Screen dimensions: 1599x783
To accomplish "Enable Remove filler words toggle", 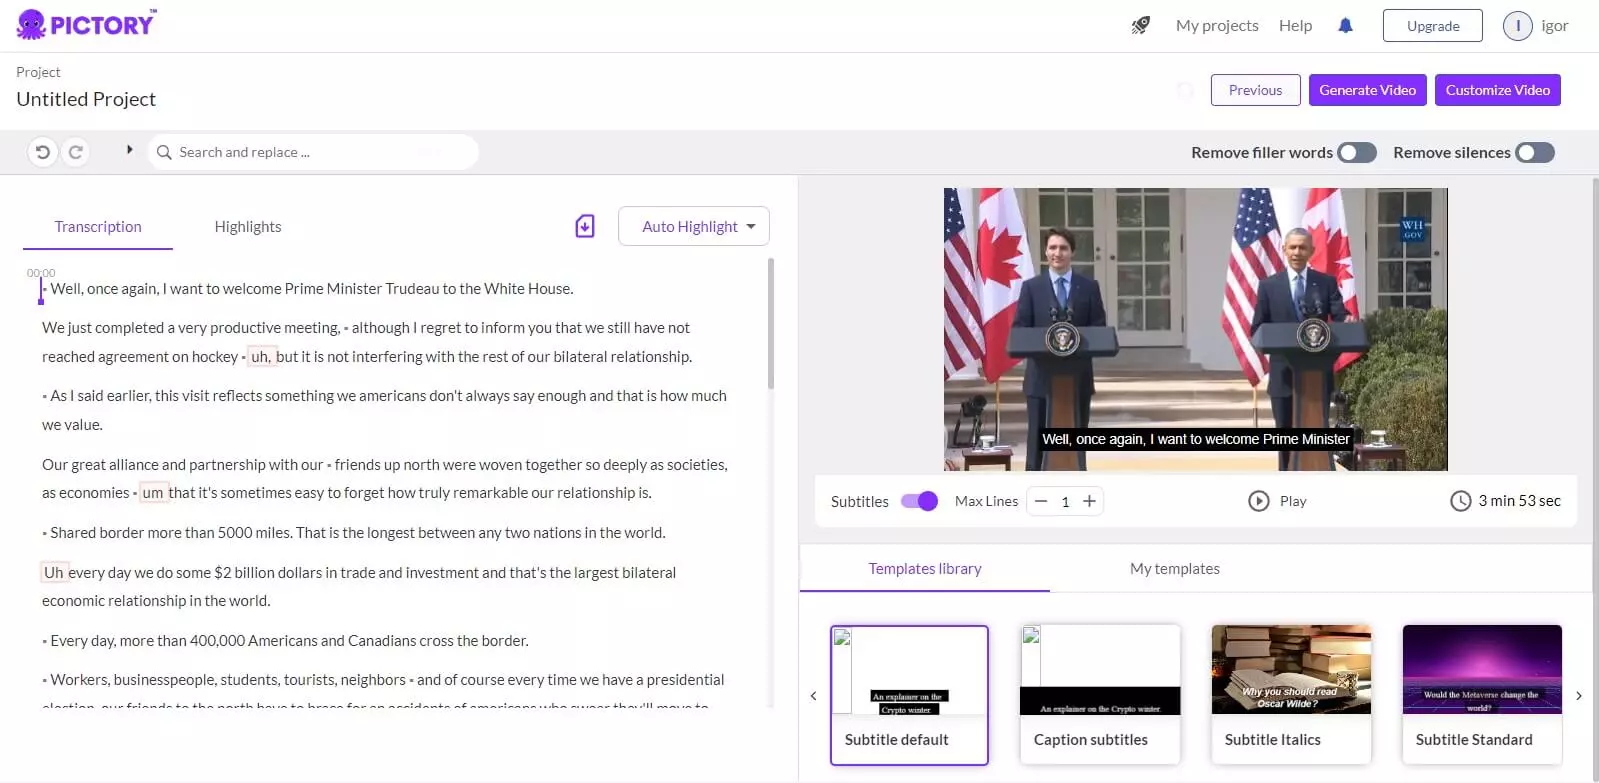I will [1357, 153].
